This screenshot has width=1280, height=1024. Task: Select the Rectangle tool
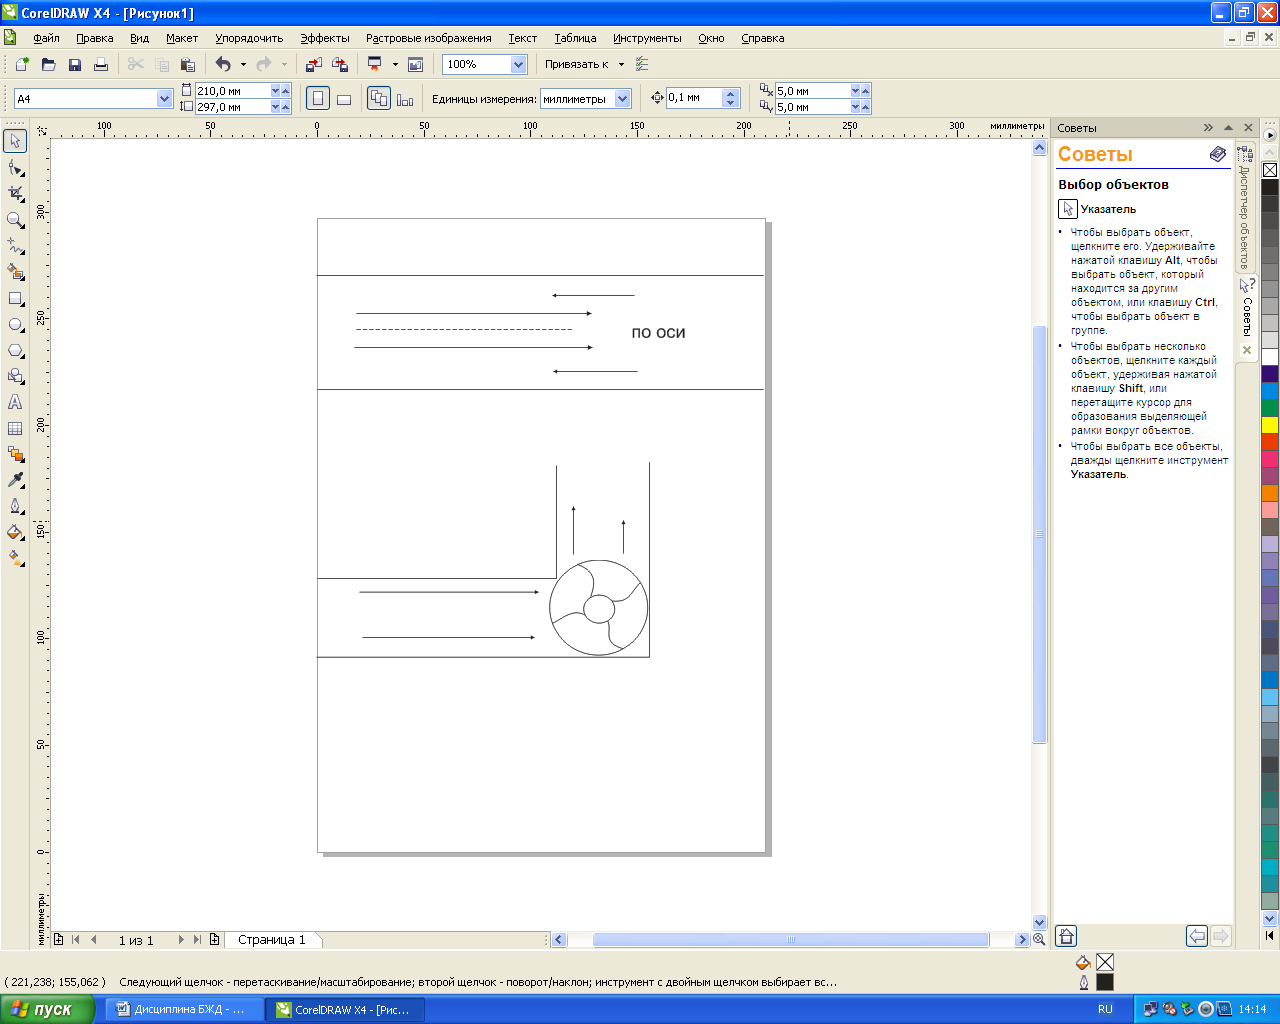coord(15,299)
